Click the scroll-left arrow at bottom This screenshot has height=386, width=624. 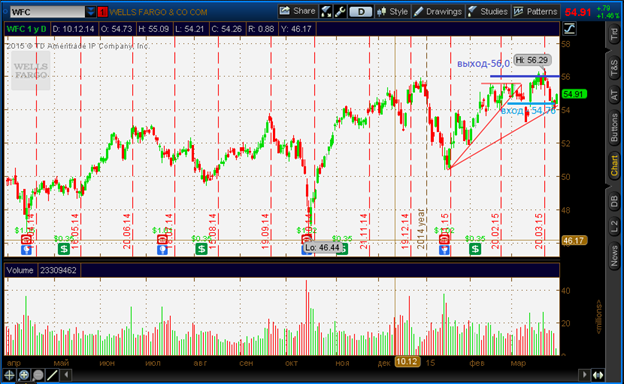pos(66,375)
